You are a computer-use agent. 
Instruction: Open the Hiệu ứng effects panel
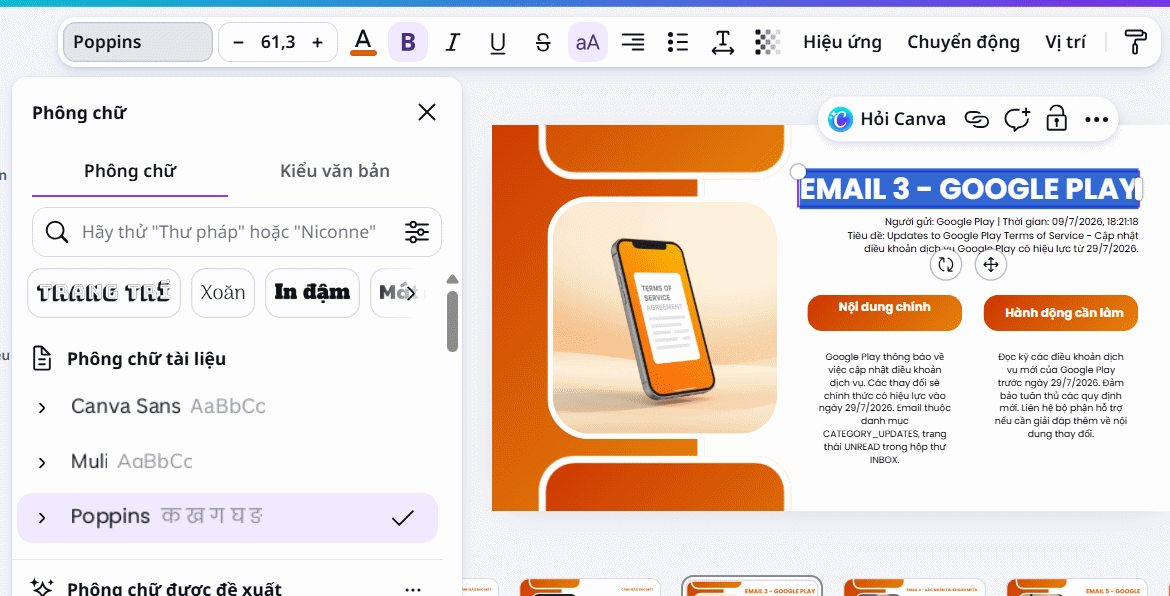pyautogui.click(x=842, y=42)
